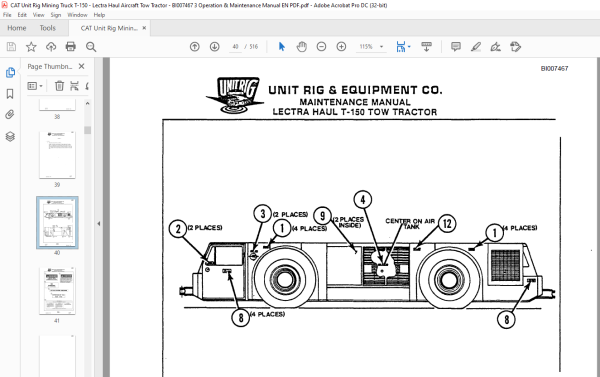
Task: Click the thumbnails panel scroll-up arrow
Action: [88, 104]
